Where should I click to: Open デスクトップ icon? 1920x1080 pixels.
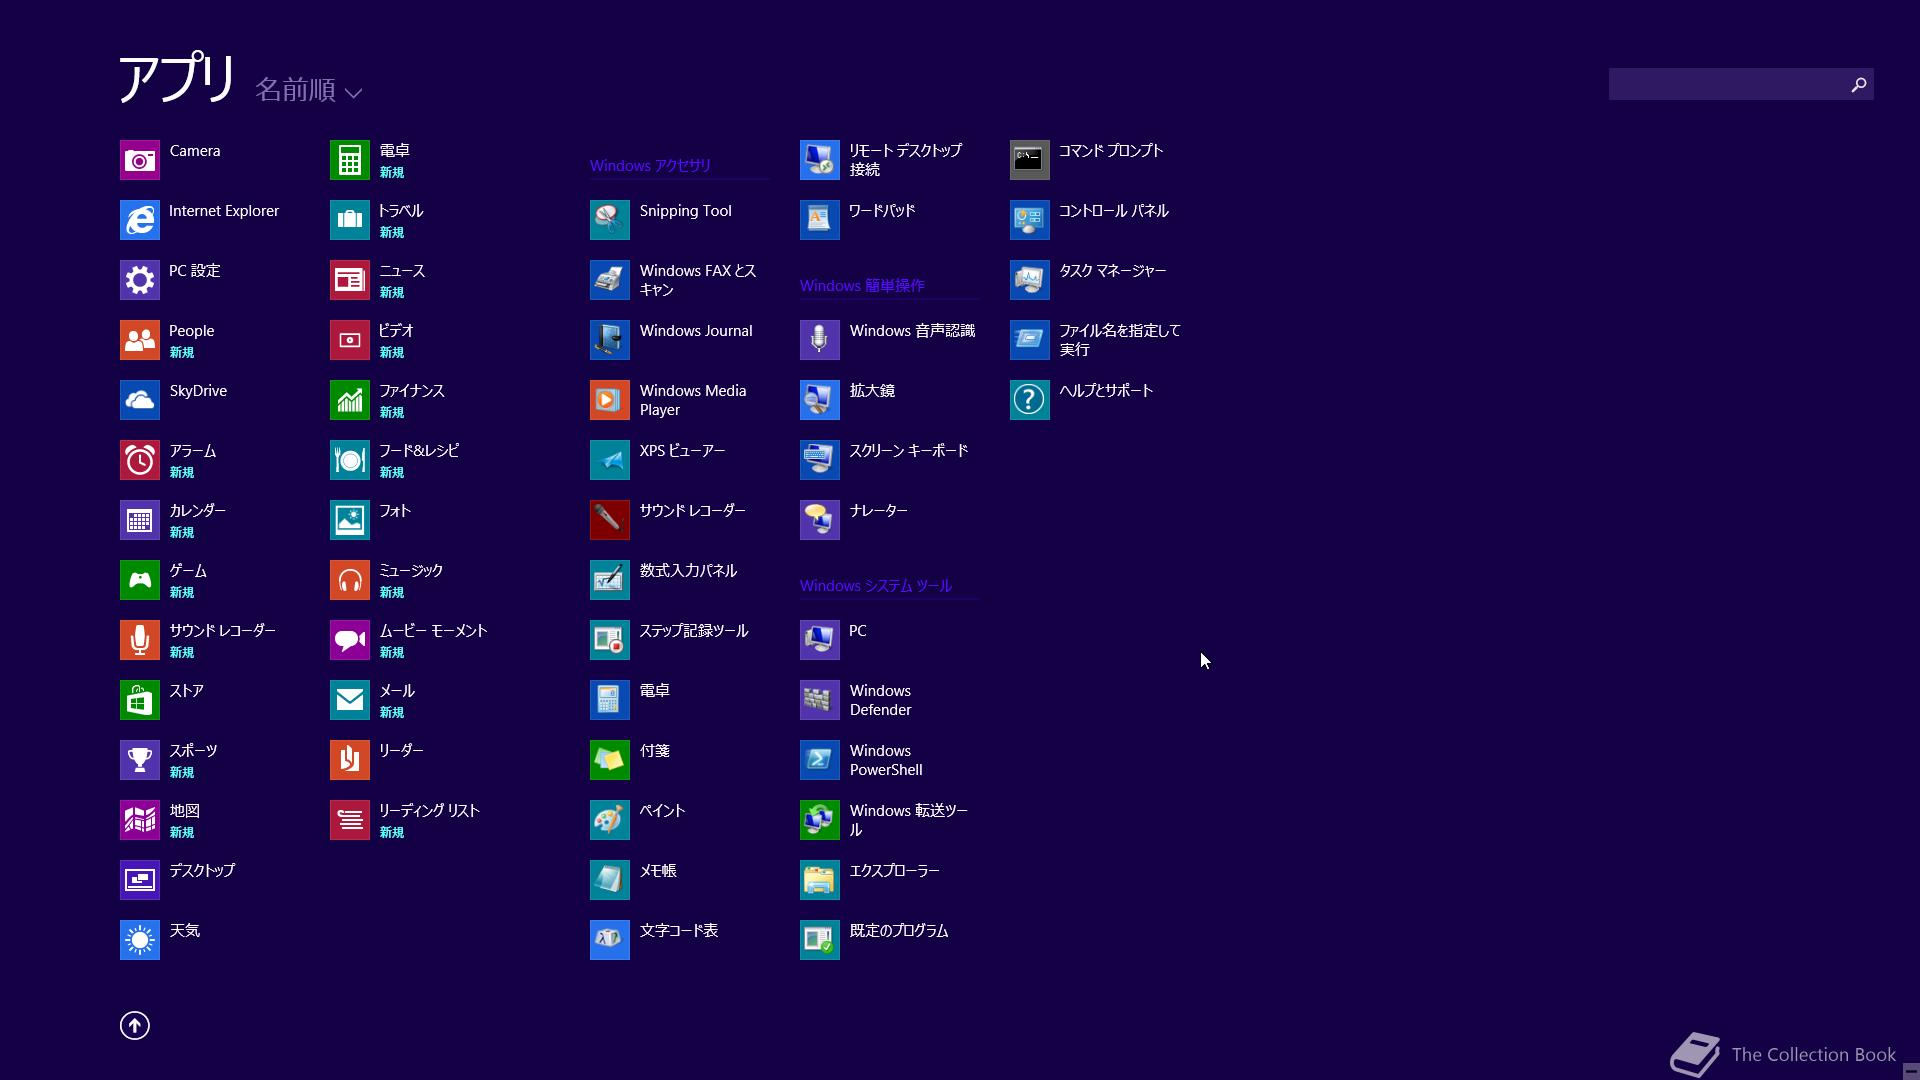tap(140, 880)
